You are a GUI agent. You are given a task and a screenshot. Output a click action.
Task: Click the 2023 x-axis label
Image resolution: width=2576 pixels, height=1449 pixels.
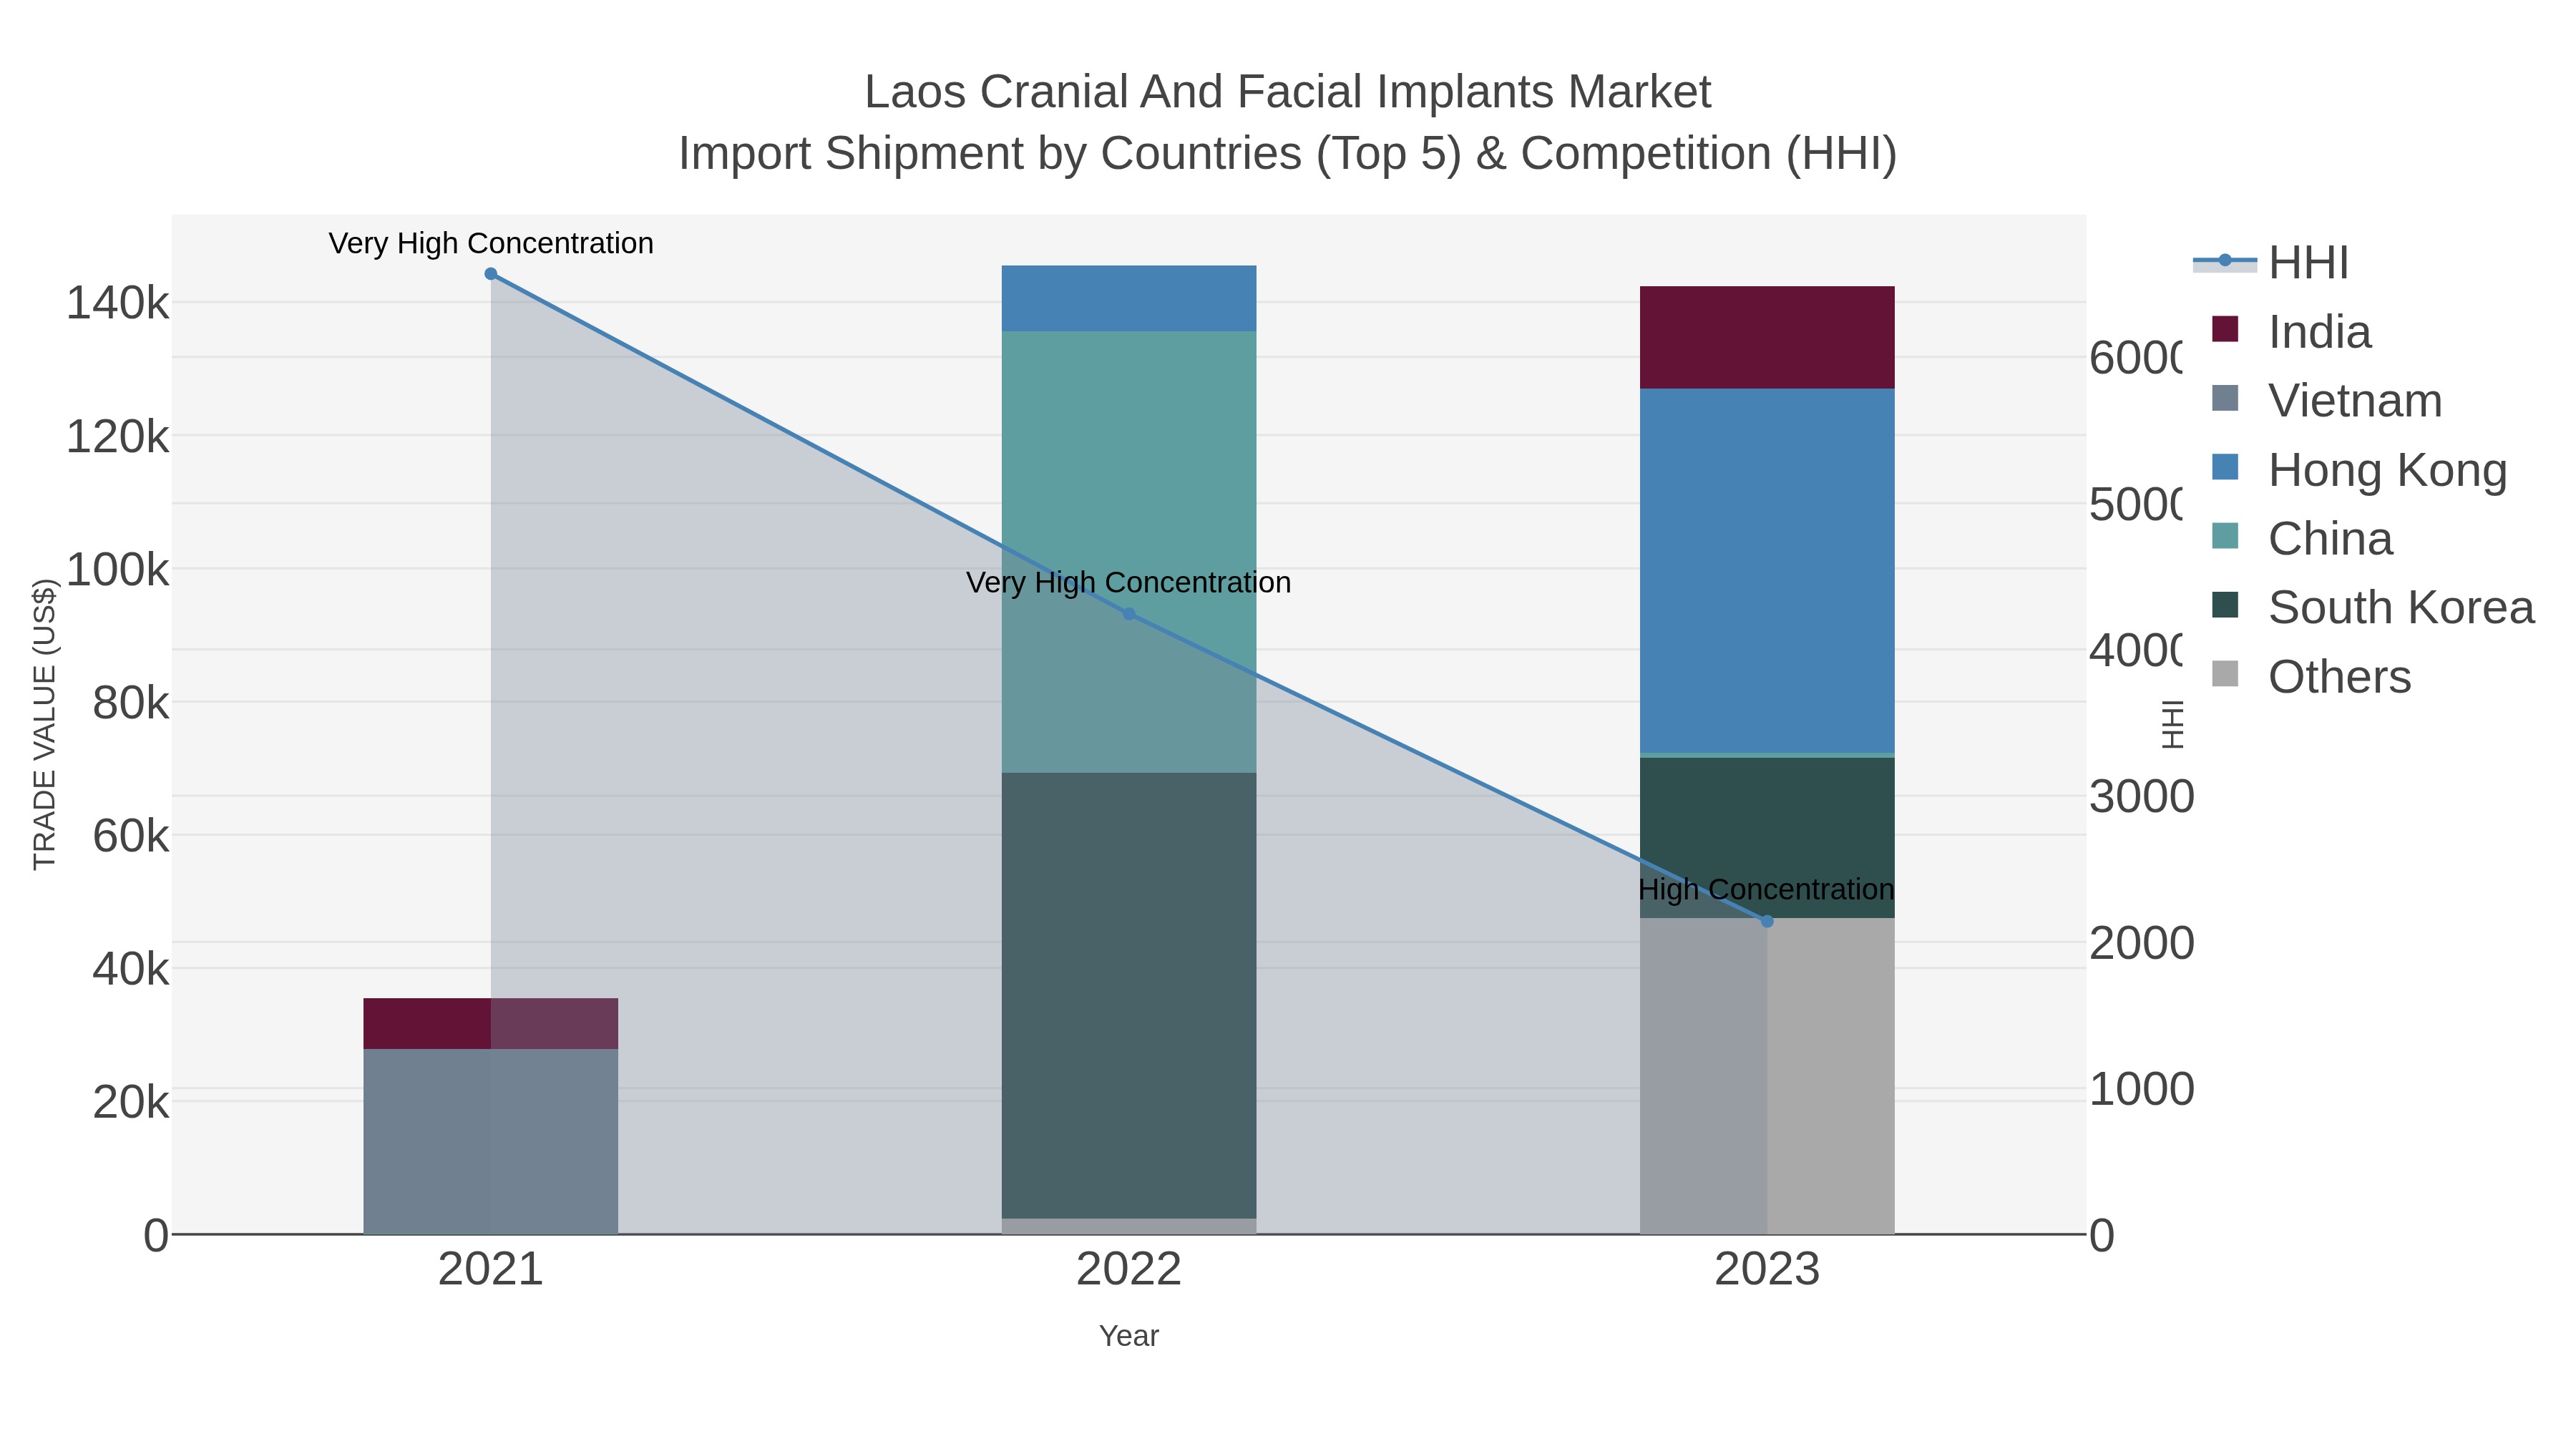1767,1270
